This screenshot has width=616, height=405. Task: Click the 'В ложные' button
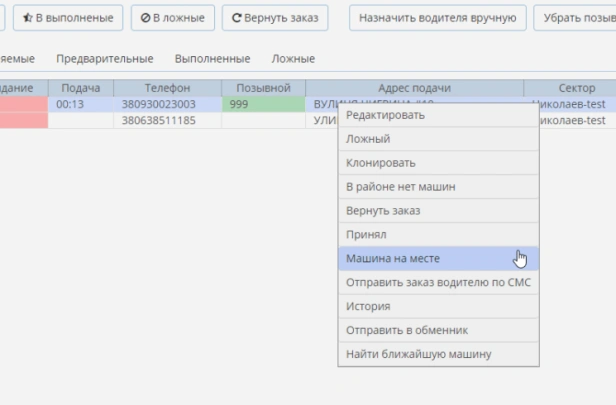click(x=173, y=18)
